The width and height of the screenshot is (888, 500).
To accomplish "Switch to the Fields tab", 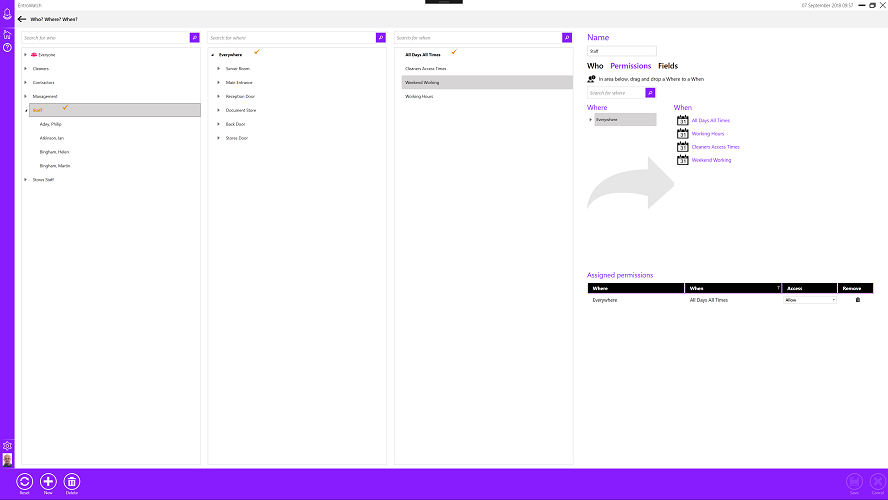I will tap(667, 66).
